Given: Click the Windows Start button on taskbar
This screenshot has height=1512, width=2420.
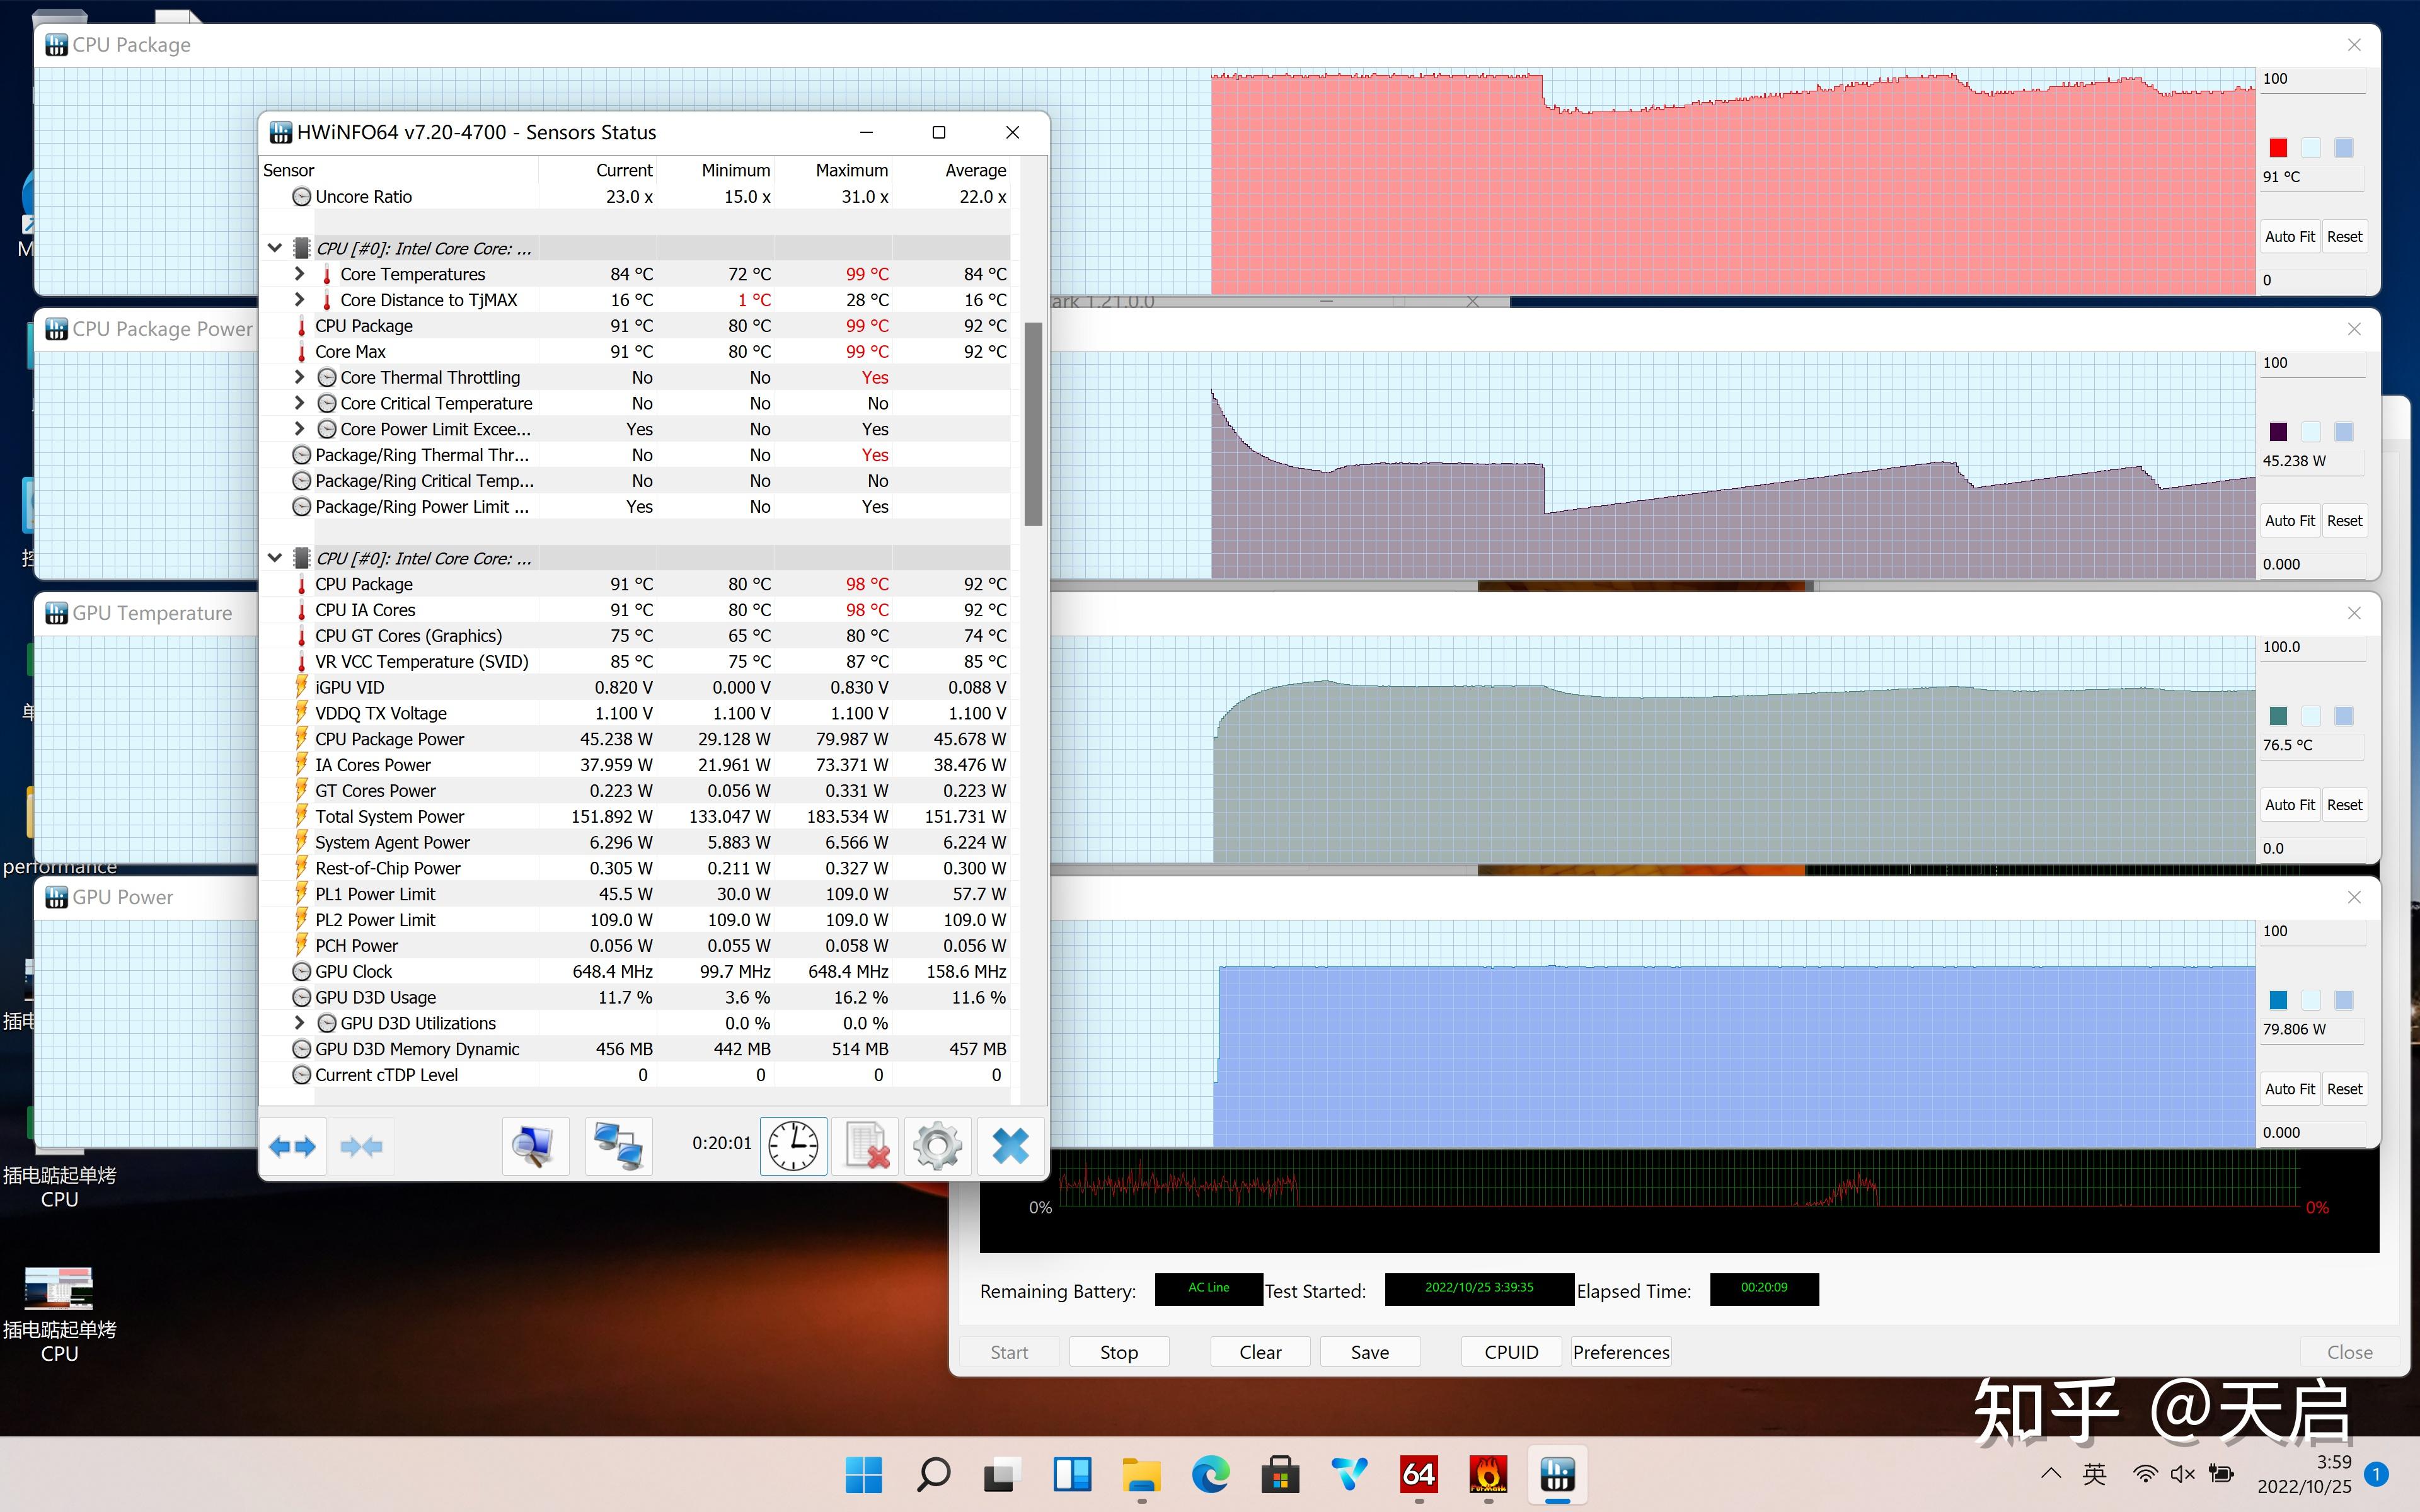Looking at the screenshot, I should point(863,1474).
